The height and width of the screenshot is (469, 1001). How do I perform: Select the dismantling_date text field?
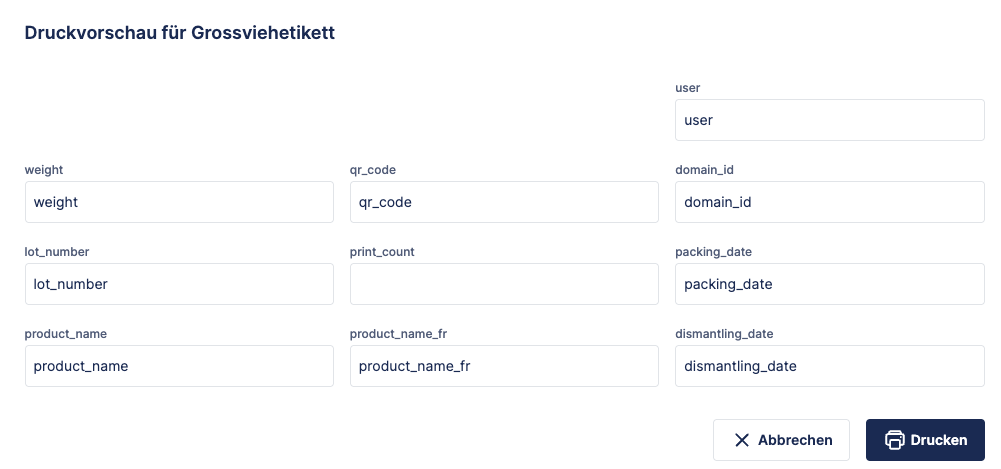pyautogui.click(x=829, y=366)
